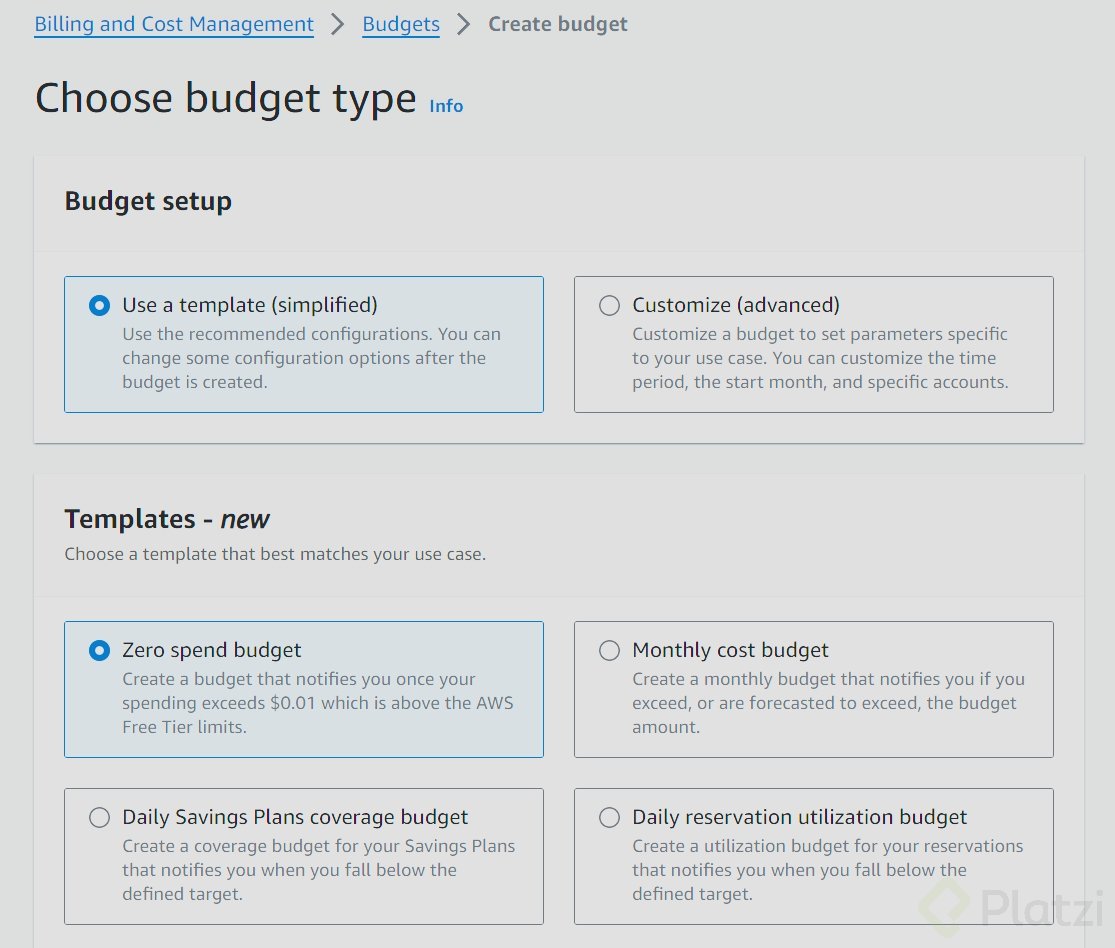Choose Daily Savings Plans coverage budget radio
Viewport: 1115px width, 948px height.
coord(99,818)
